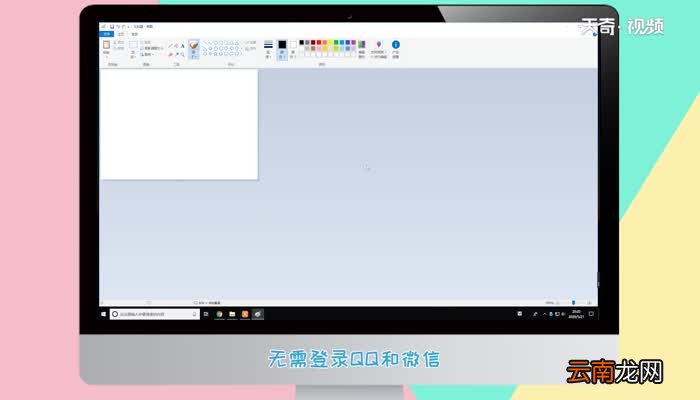Image resolution: width=700 pixels, height=400 pixels.
Task: Click the Paint icon on the taskbar
Action: point(258,314)
